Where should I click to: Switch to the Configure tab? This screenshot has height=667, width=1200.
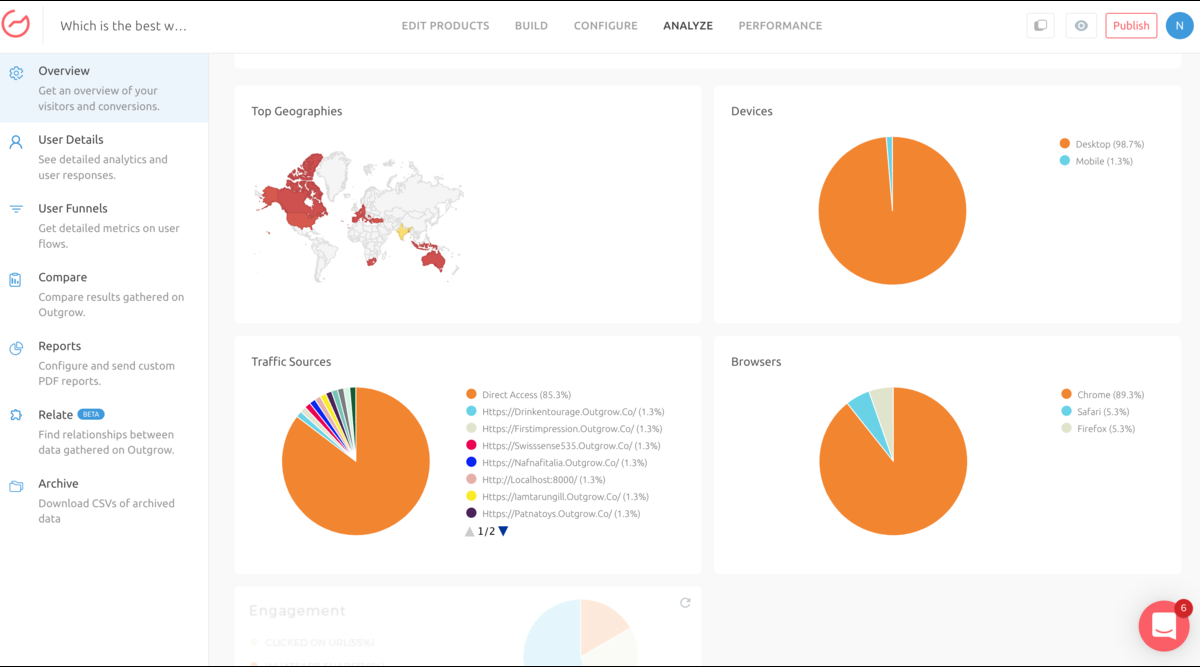click(605, 26)
